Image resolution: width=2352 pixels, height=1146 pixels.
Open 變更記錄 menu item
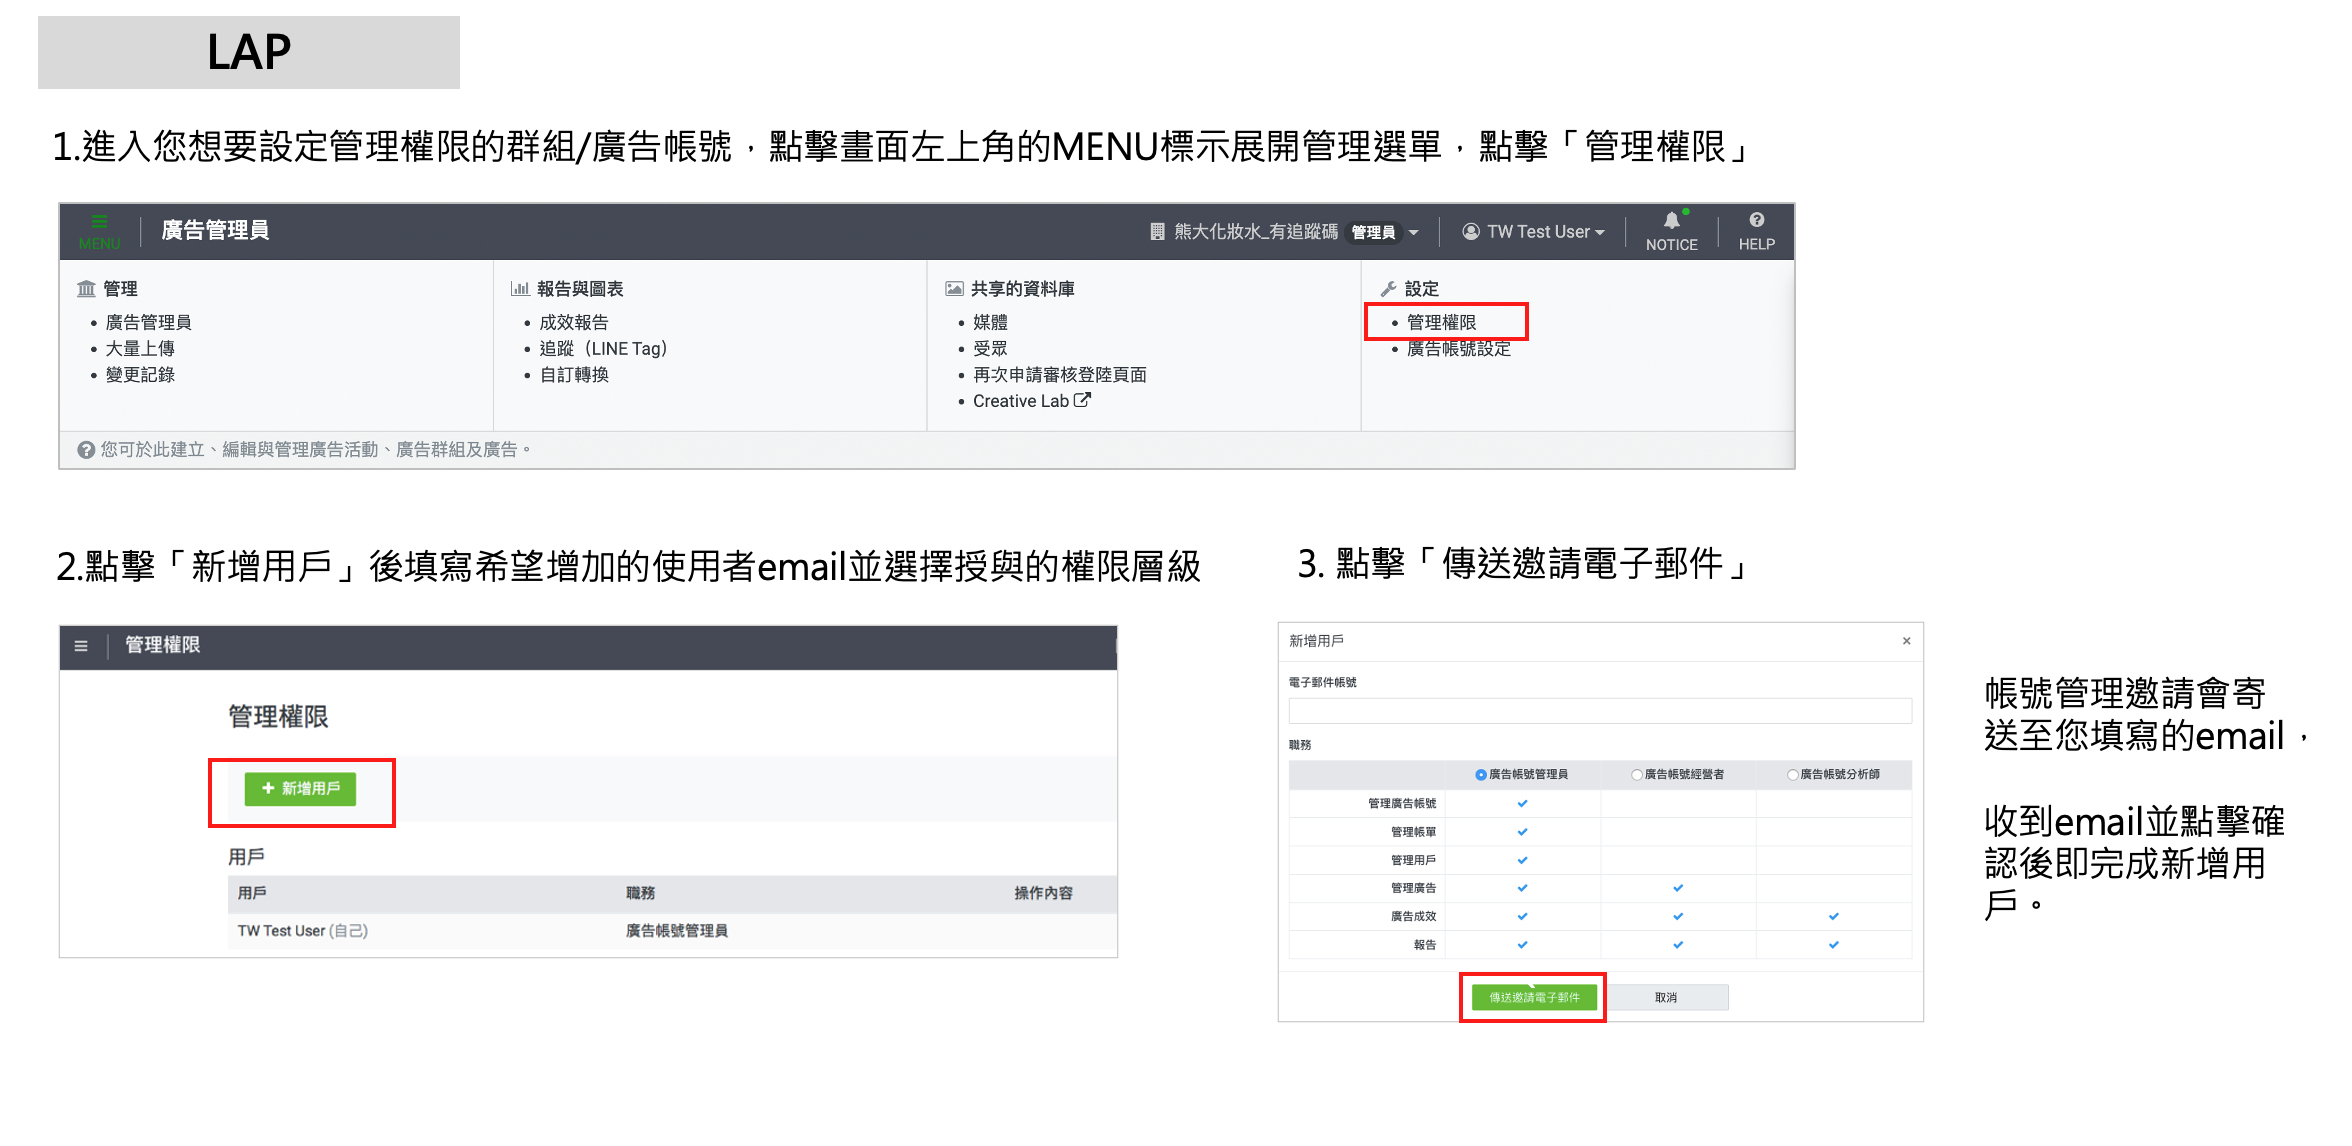[140, 374]
